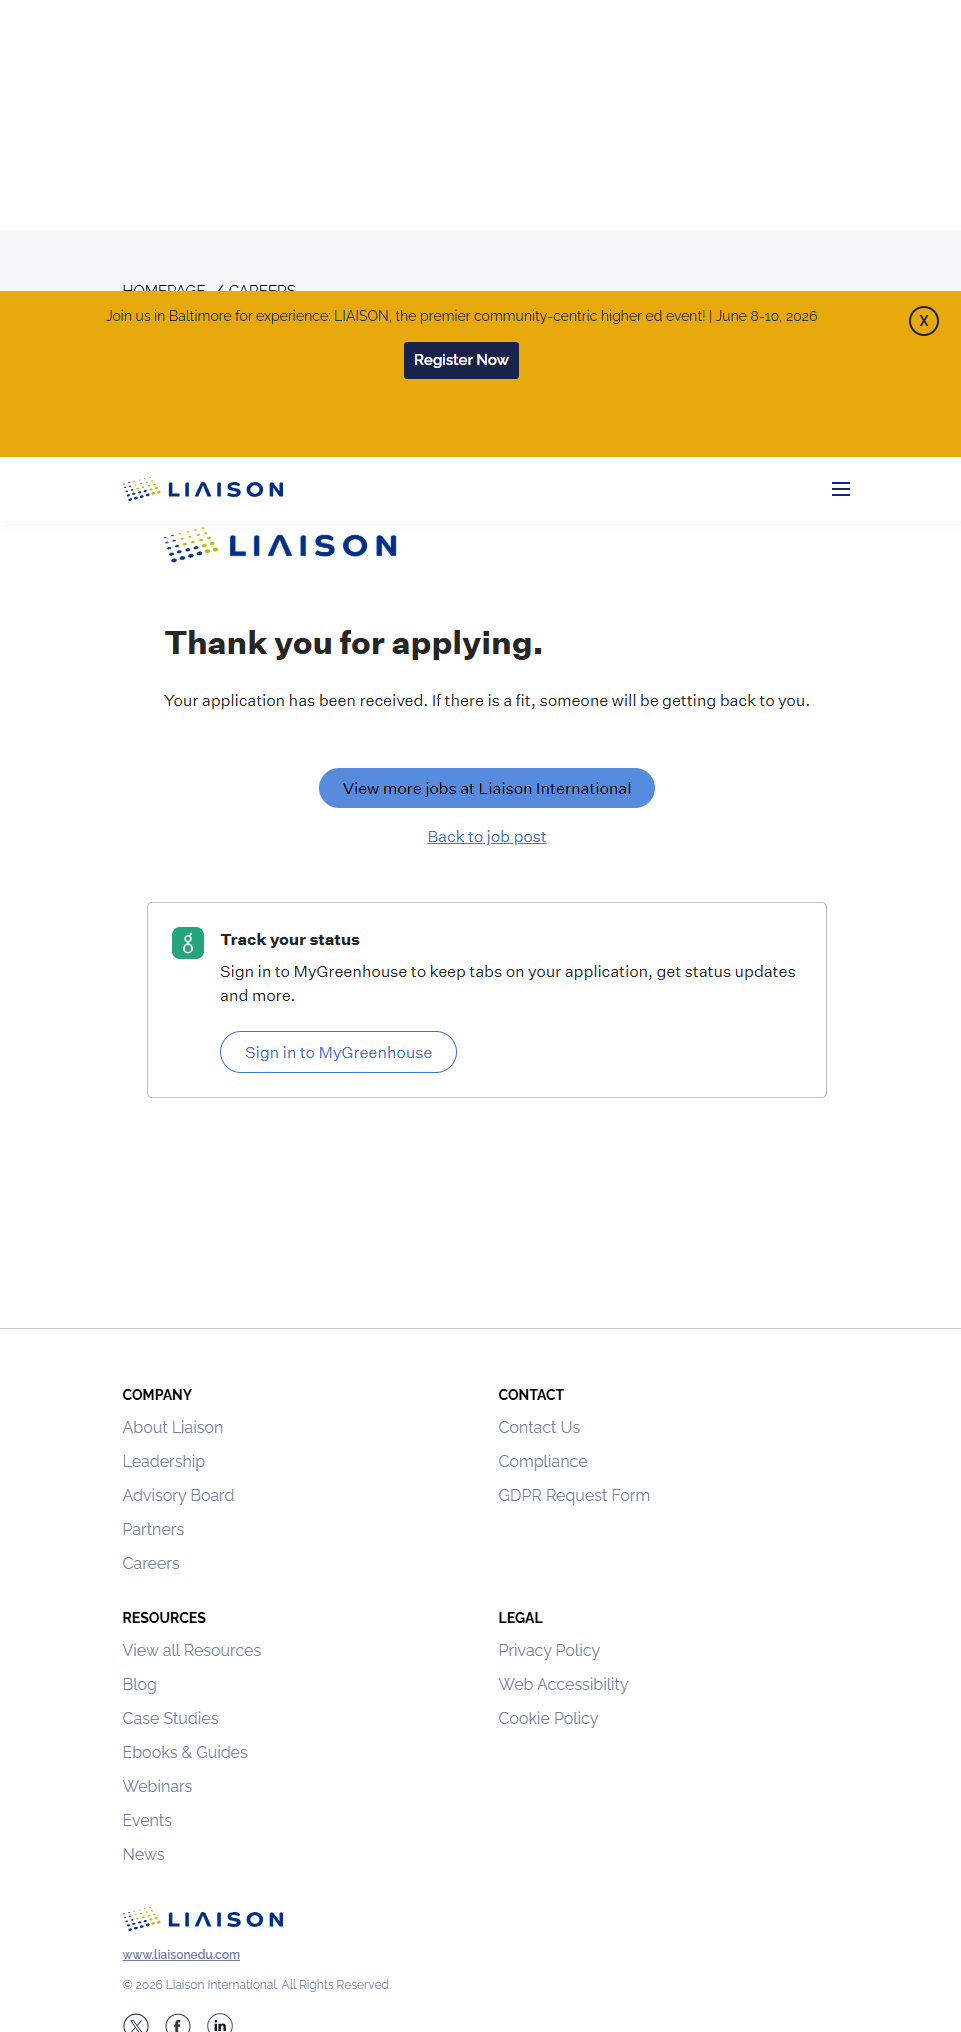
Task: Open the Contact Us link
Action: coord(539,1427)
